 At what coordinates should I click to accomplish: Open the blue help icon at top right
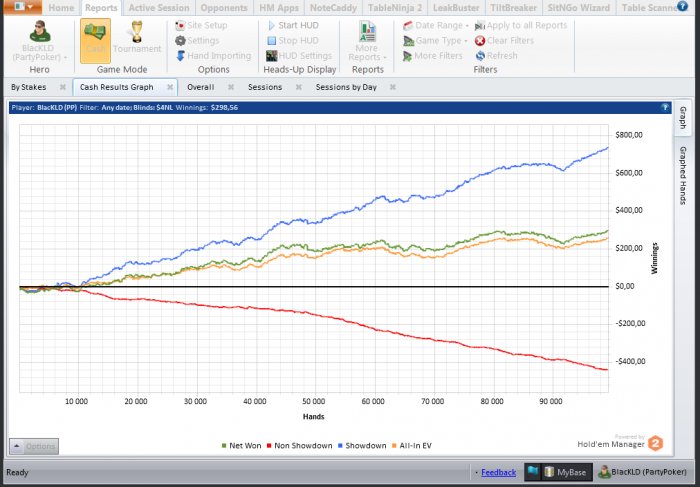682,6
